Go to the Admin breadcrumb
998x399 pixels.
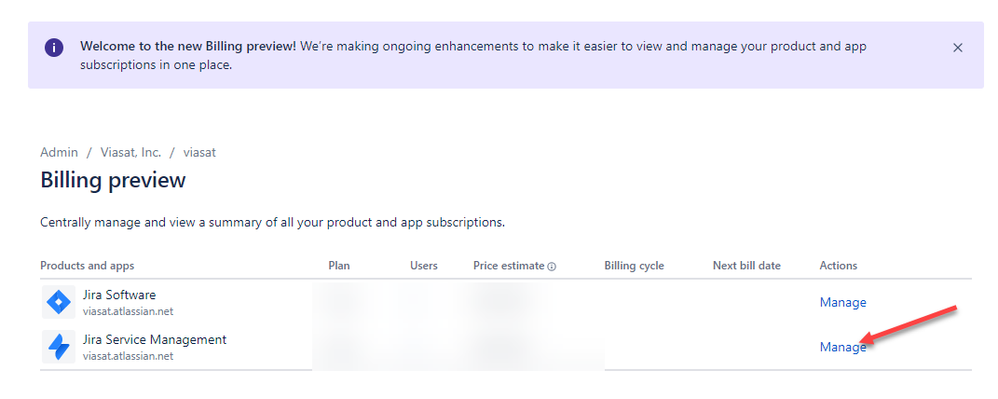[59, 153]
